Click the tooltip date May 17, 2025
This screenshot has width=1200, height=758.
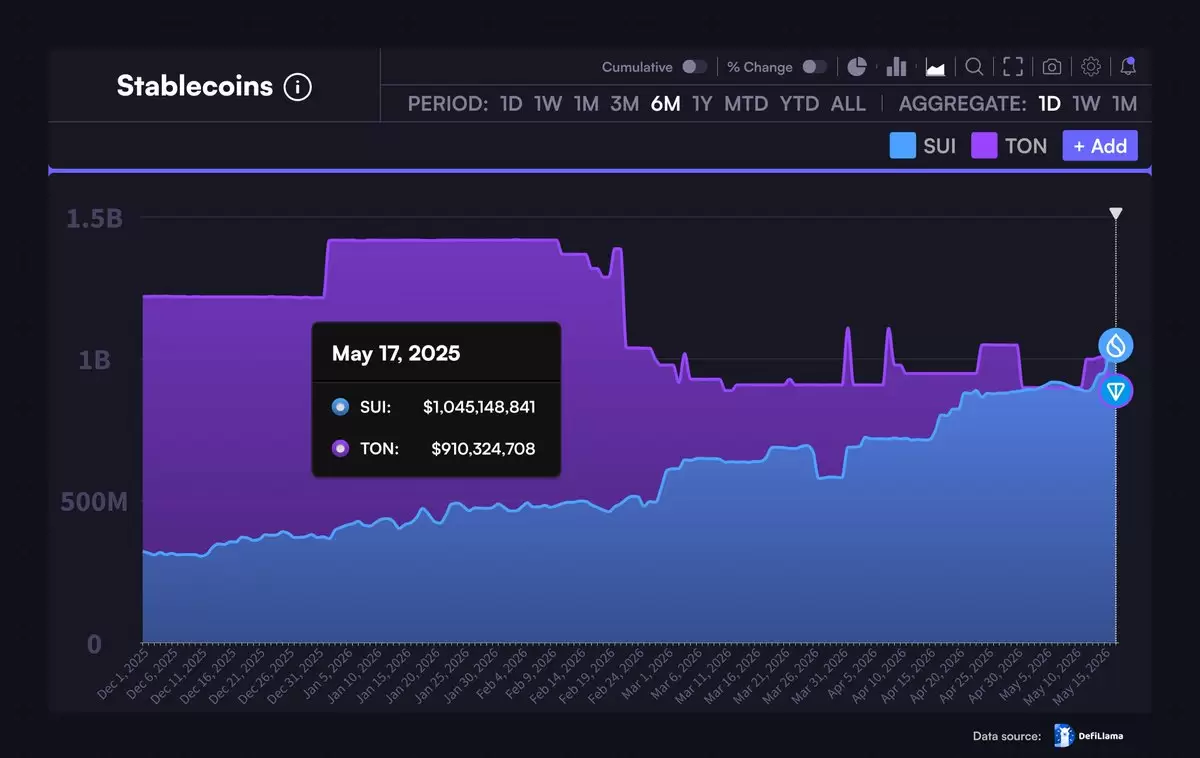396,353
